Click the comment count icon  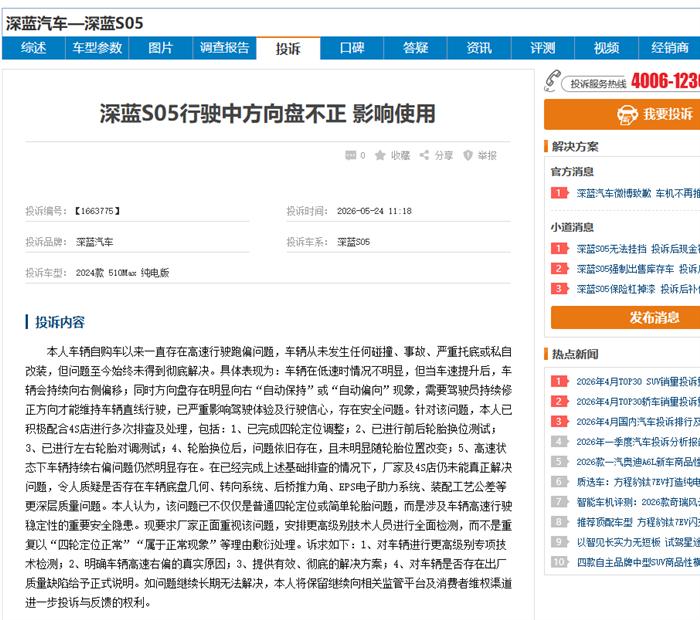[351, 155]
